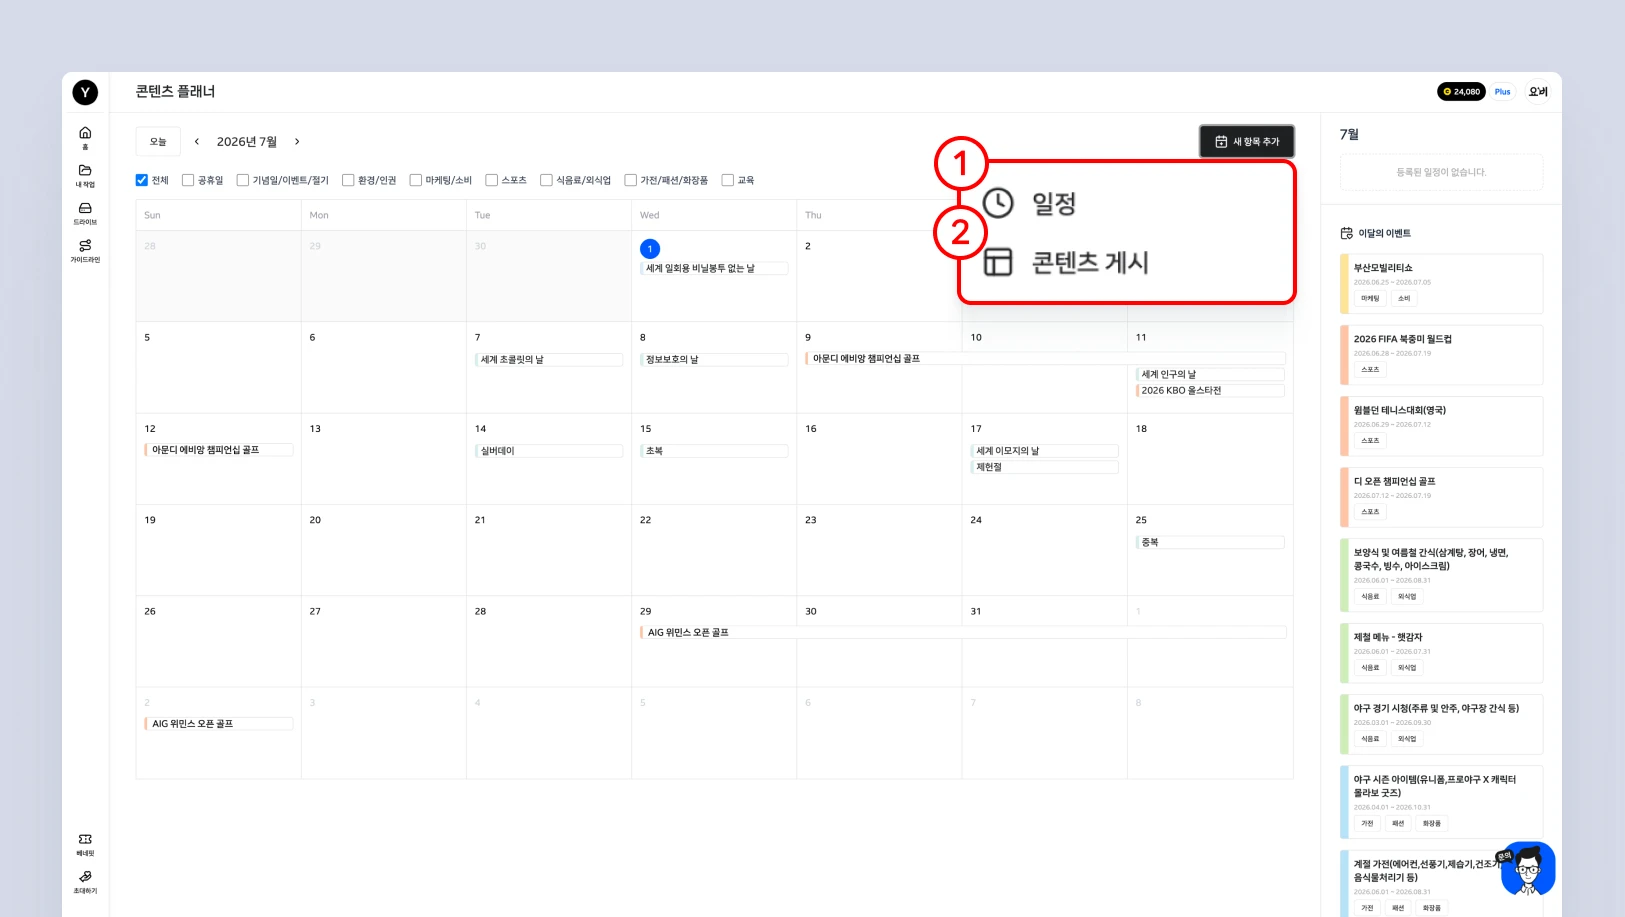Click the Plus plan badge
The height and width of the screenshot is (917, 1625).
[1502, 92]
